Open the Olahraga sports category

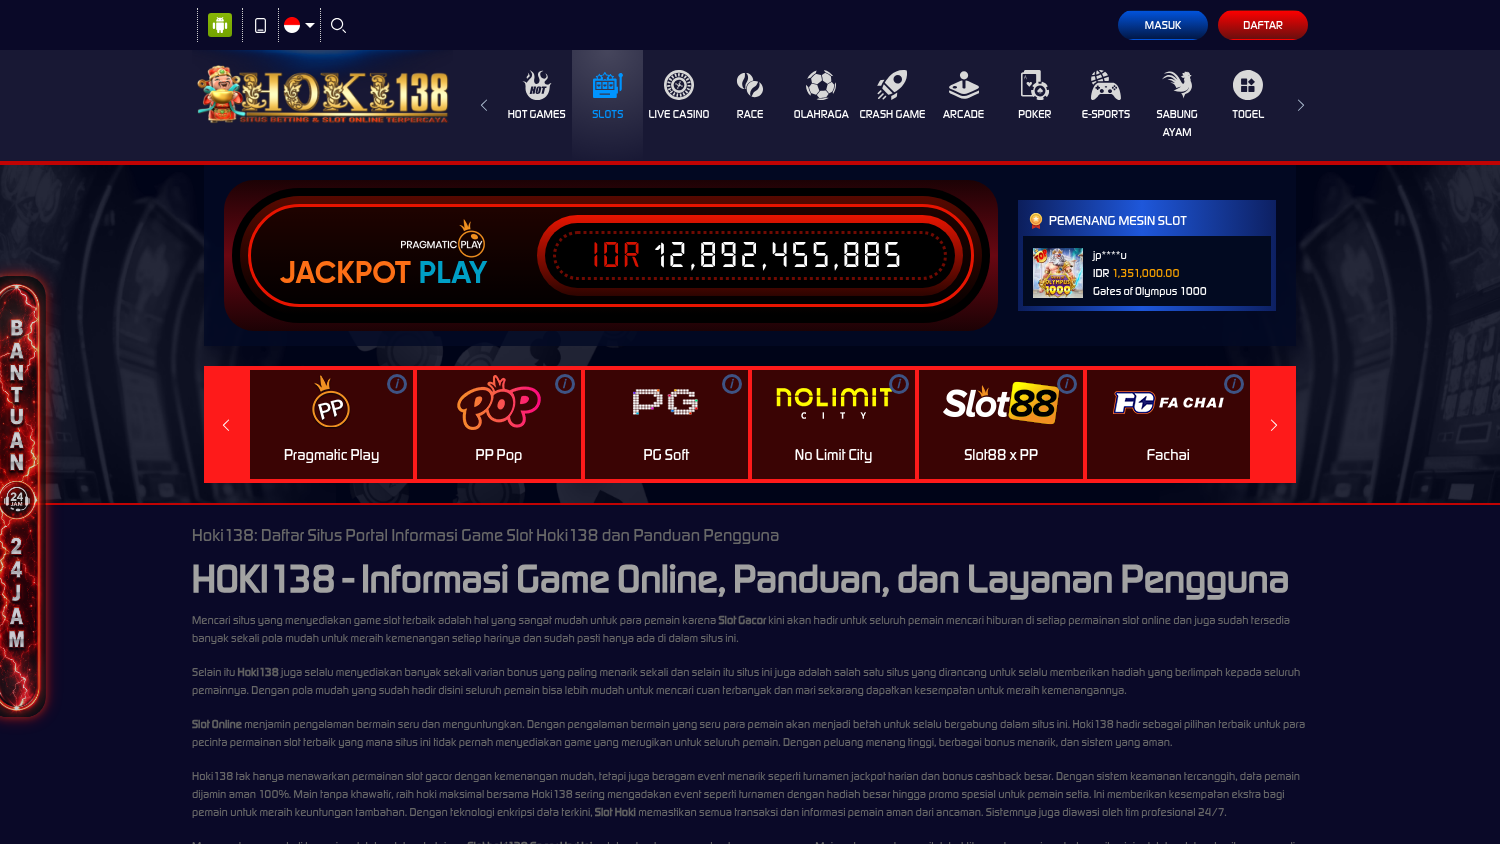click(x=821, y=96)
